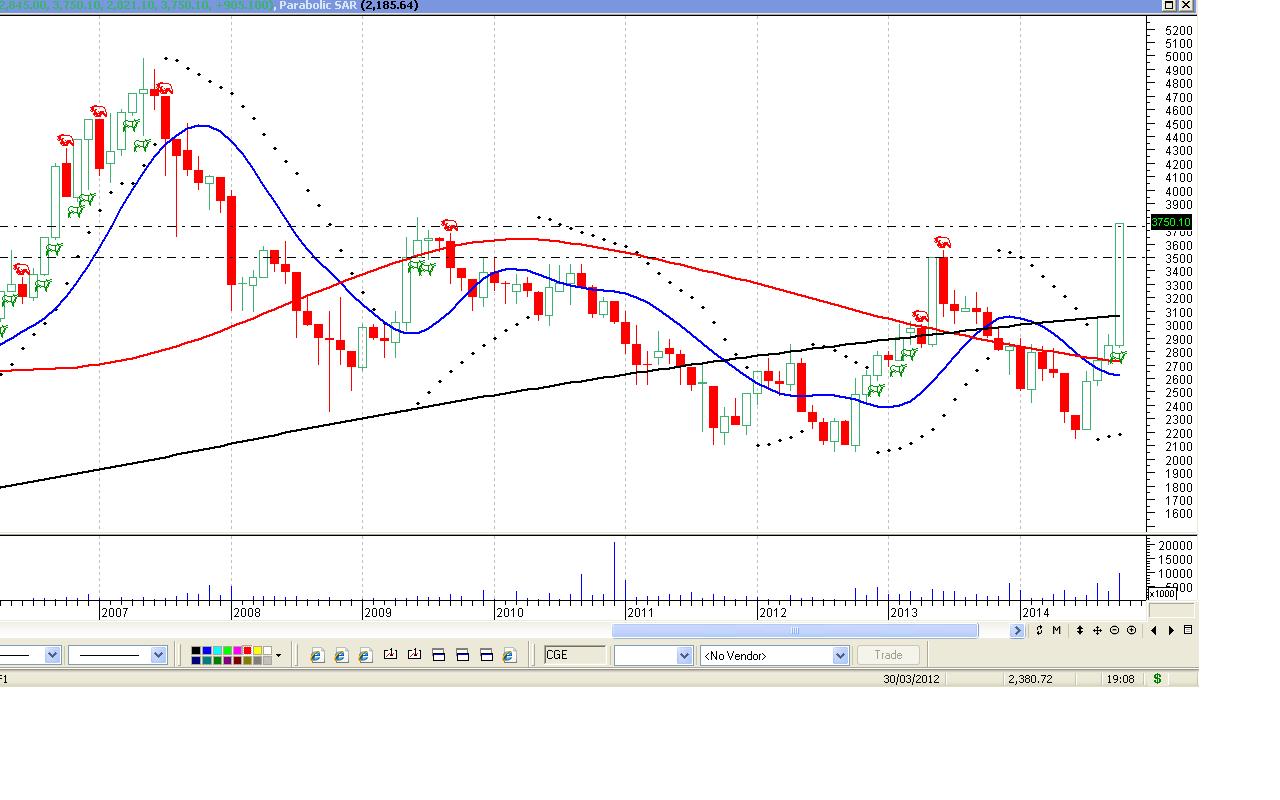Viewport: 1280px width, 800px height.
Task: Click the first small chart window icon
Action: click(390, 655)
